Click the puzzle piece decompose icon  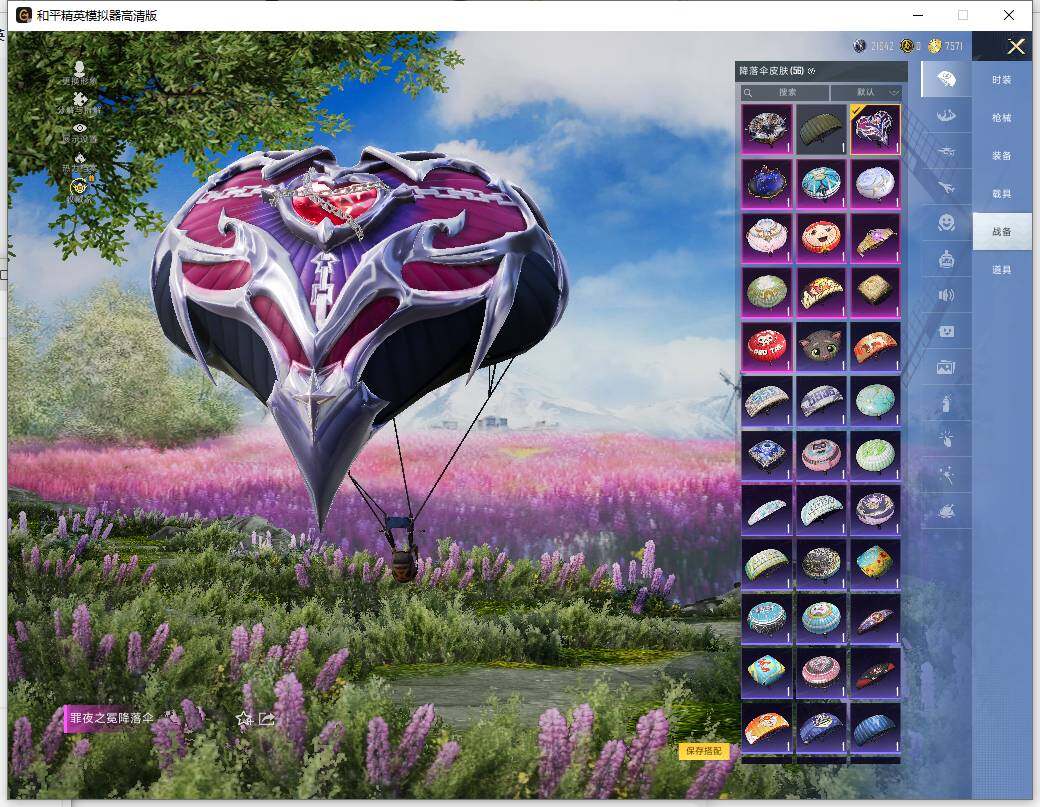click(x=80, y=99)
